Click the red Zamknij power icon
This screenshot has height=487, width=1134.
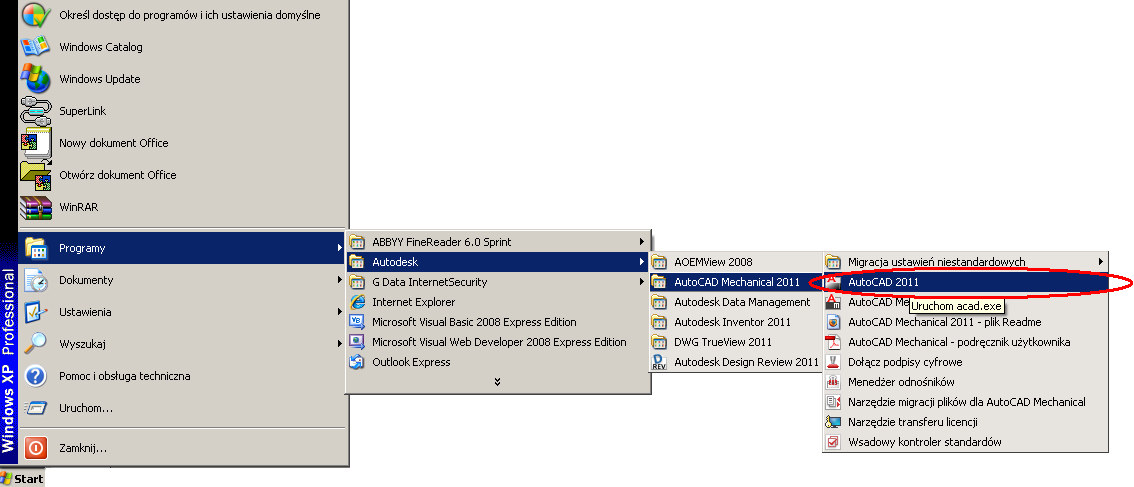coord(35,448)
